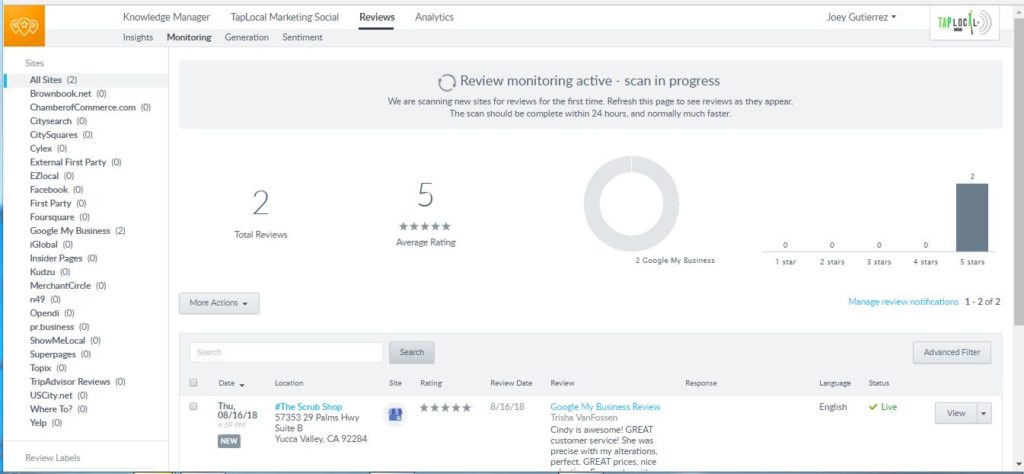Filter by Yelp site
The height and width of the screenshot is (474, 1024).
click(x=46, y=422)
